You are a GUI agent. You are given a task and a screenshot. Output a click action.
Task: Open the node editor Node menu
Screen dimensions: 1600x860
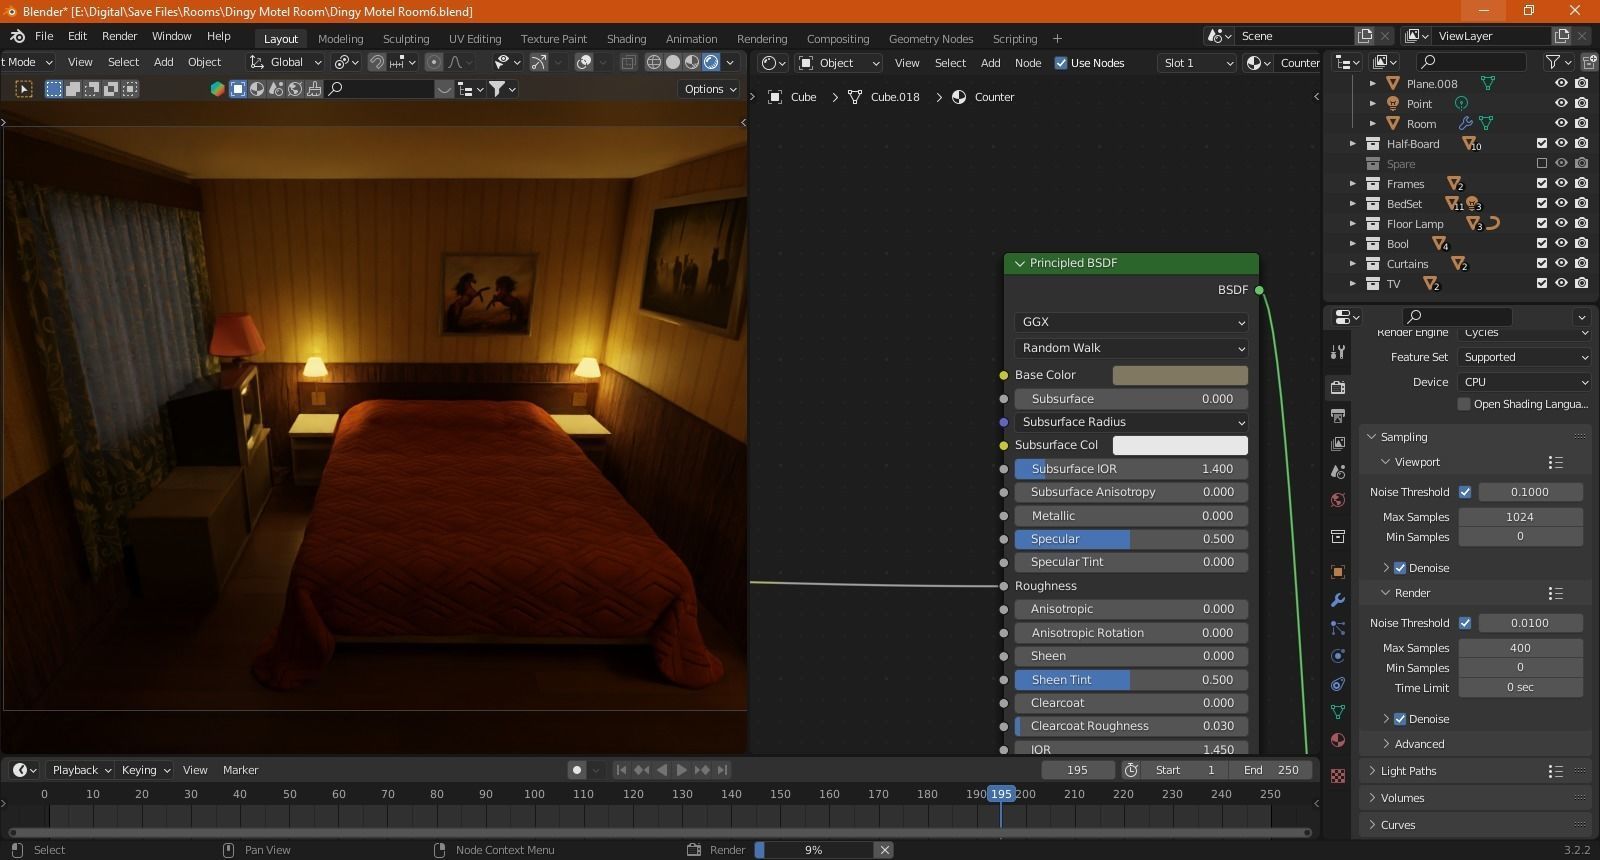point(1028,63)
